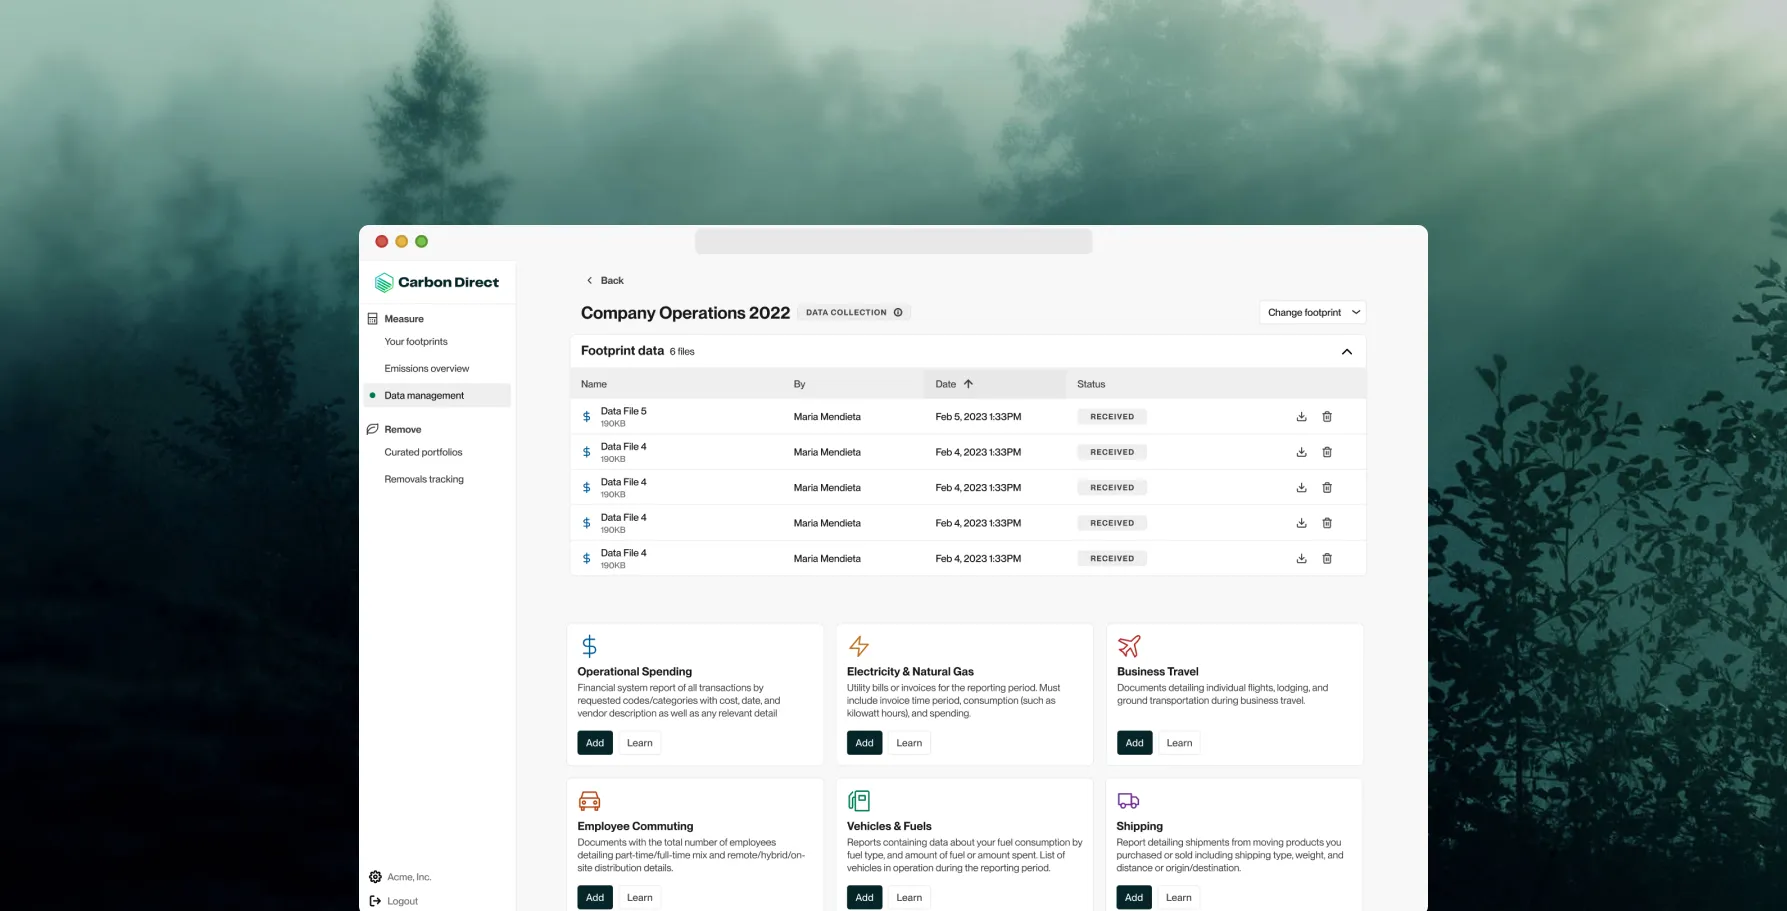Click the browser address bar
Image resolution: width=1787 pixels, height=911 pixels.
pos(893,241)
